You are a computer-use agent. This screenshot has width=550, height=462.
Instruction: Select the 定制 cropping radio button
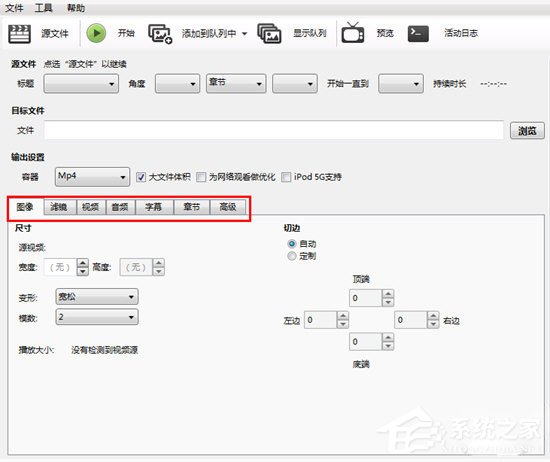point(292,256)
